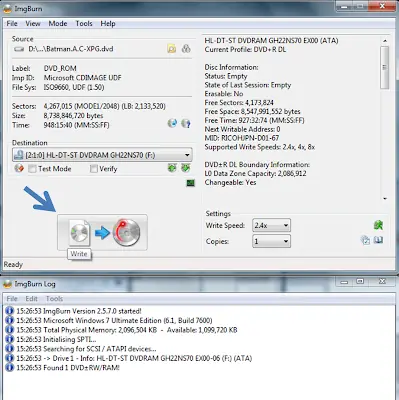
Task: Click the drive icon beside source path
Action: (x=19, y=49)
